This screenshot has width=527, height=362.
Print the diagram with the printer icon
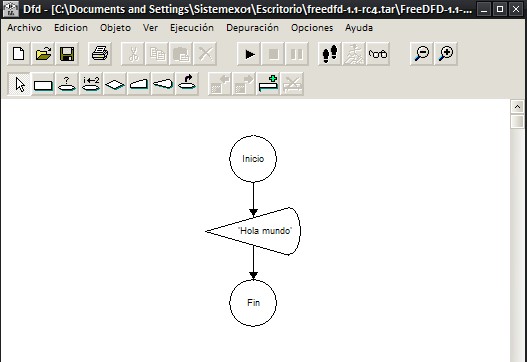tap(100, 54)
